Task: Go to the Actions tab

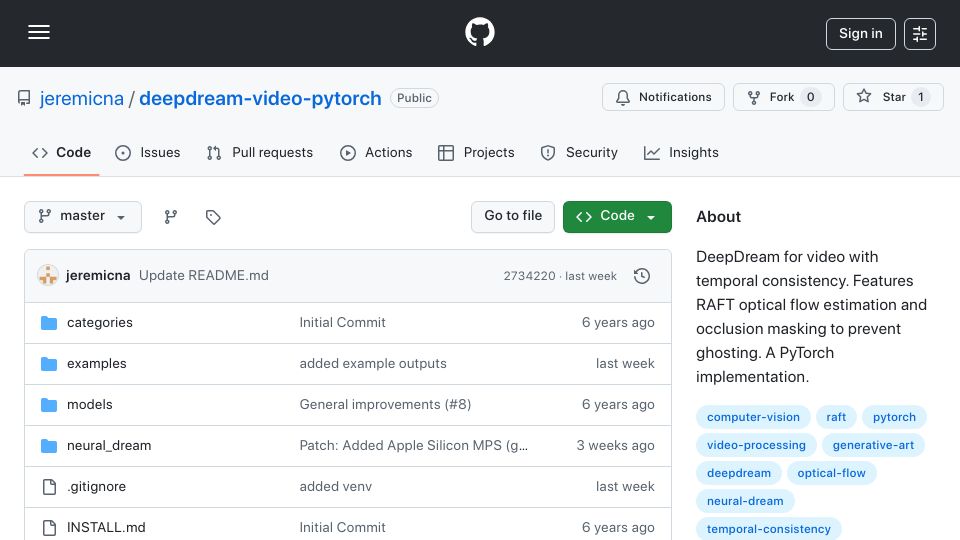Action: [376, 152]
